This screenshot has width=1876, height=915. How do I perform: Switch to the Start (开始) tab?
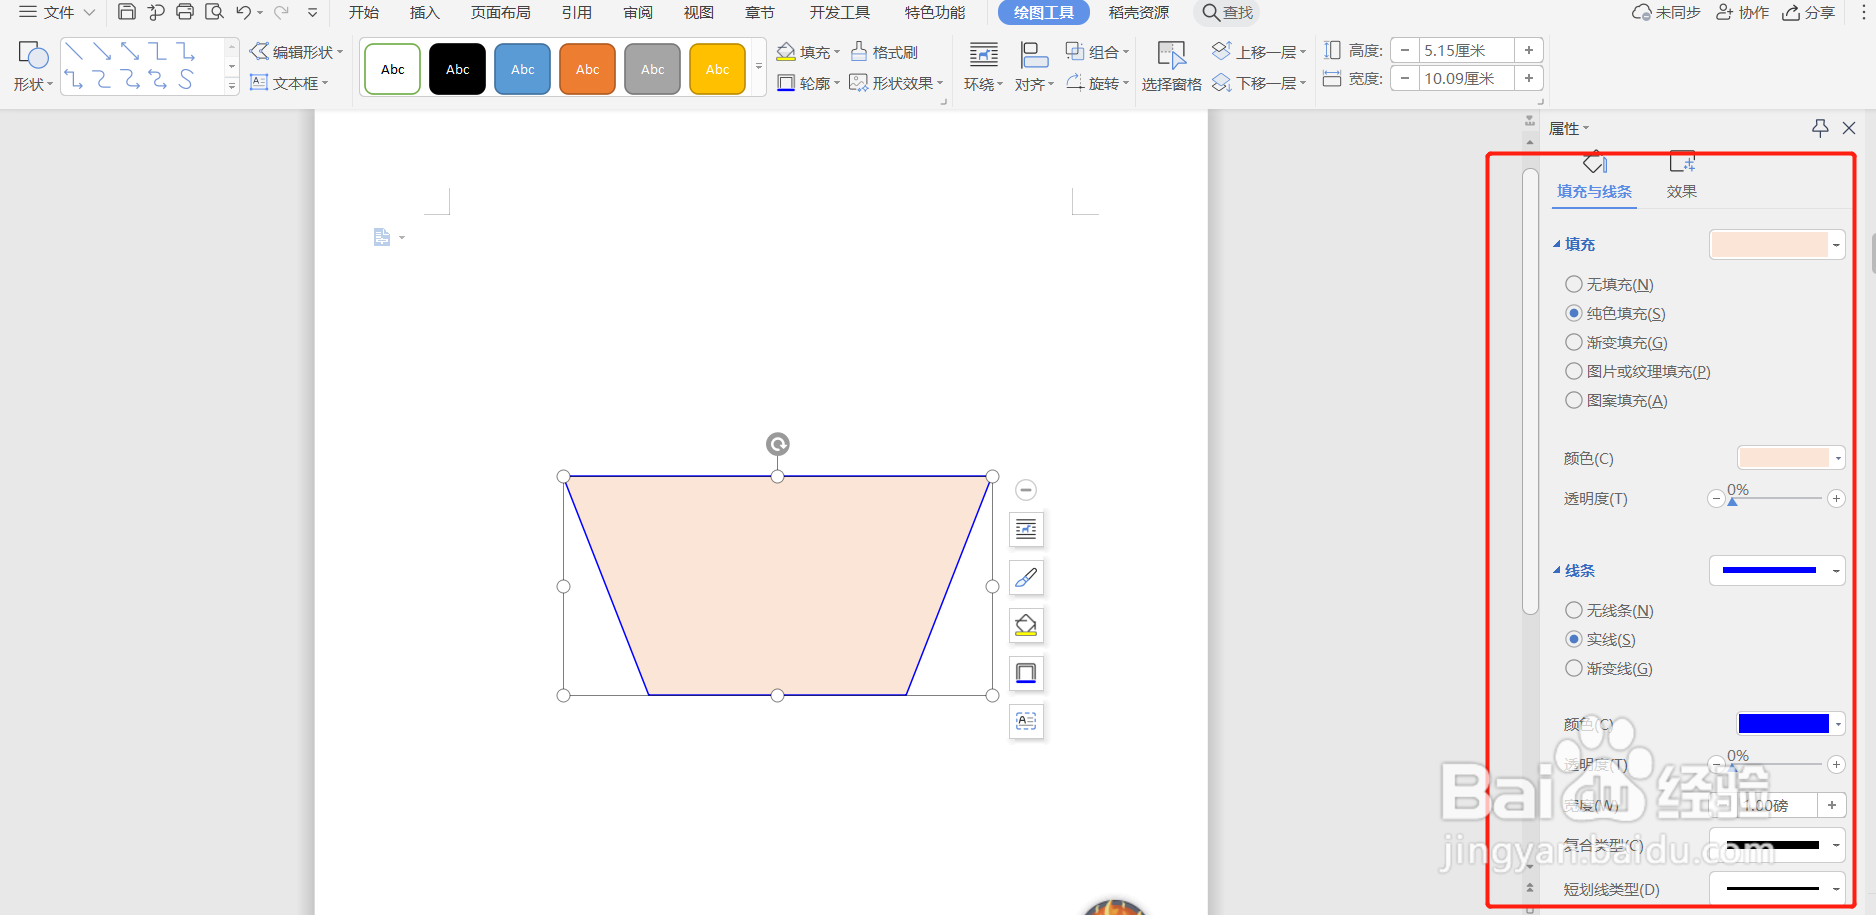364,12
